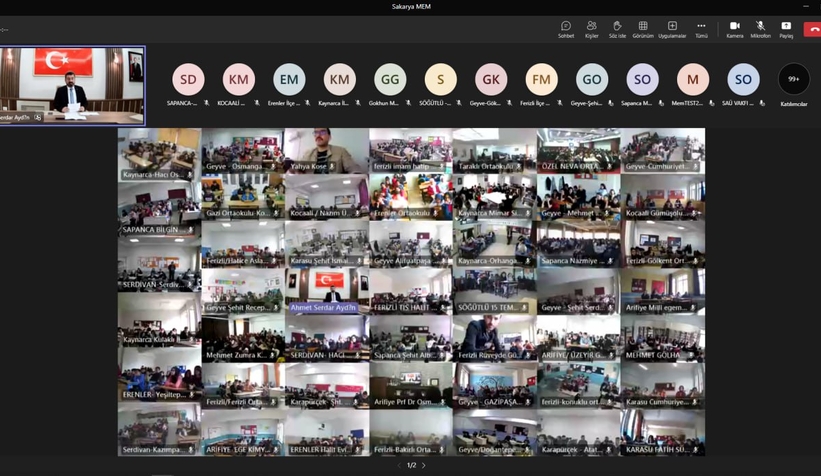
Task: Toggle the Kamera on or off
Action: (x=734, y=28)
